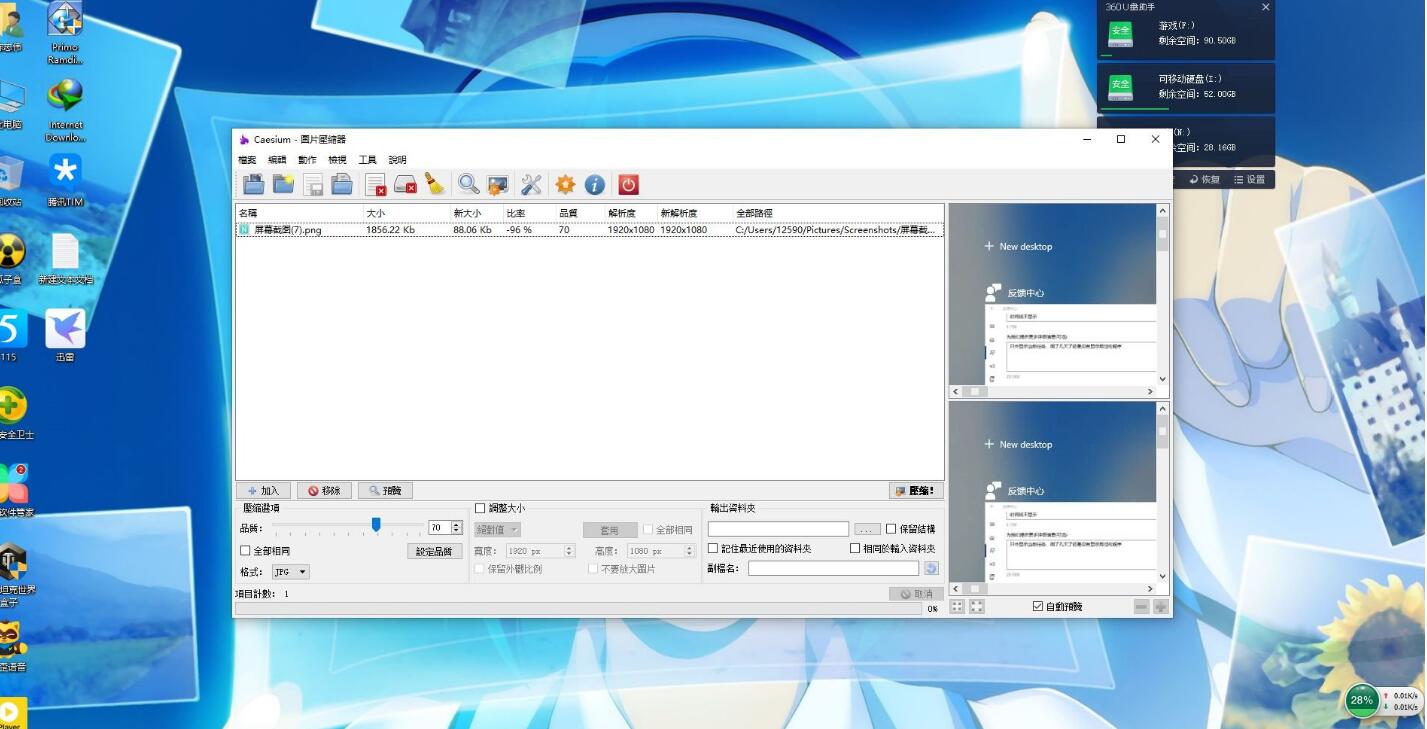The image size is (1427, 729).
Task: Select the 屏幕截图(7).png row in list
Action: click(589, 229)
